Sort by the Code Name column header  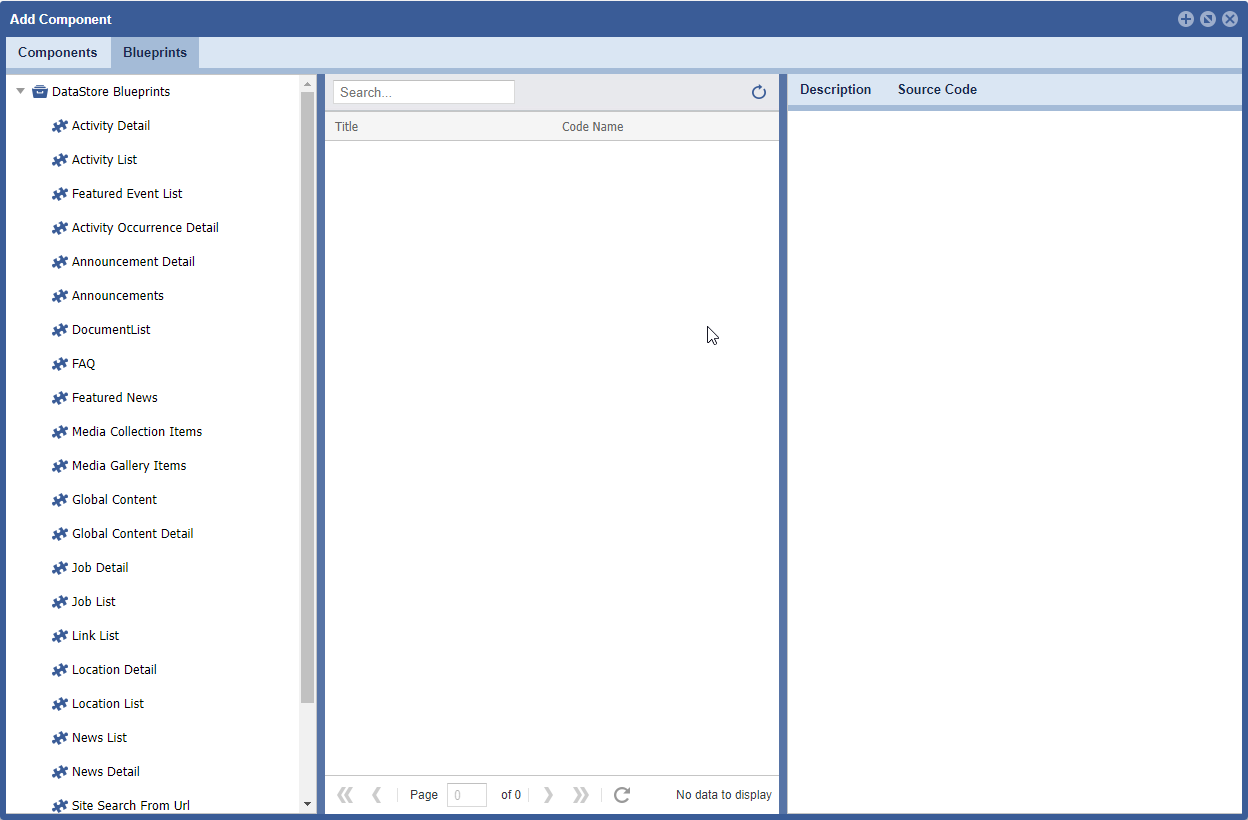click(592, 127)
